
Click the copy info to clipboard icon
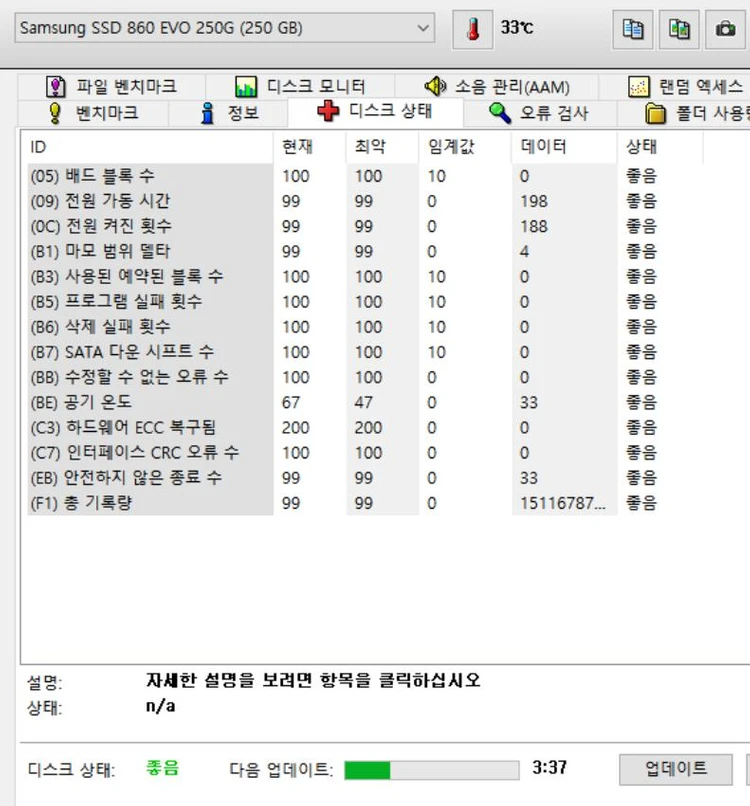(633, 29)
